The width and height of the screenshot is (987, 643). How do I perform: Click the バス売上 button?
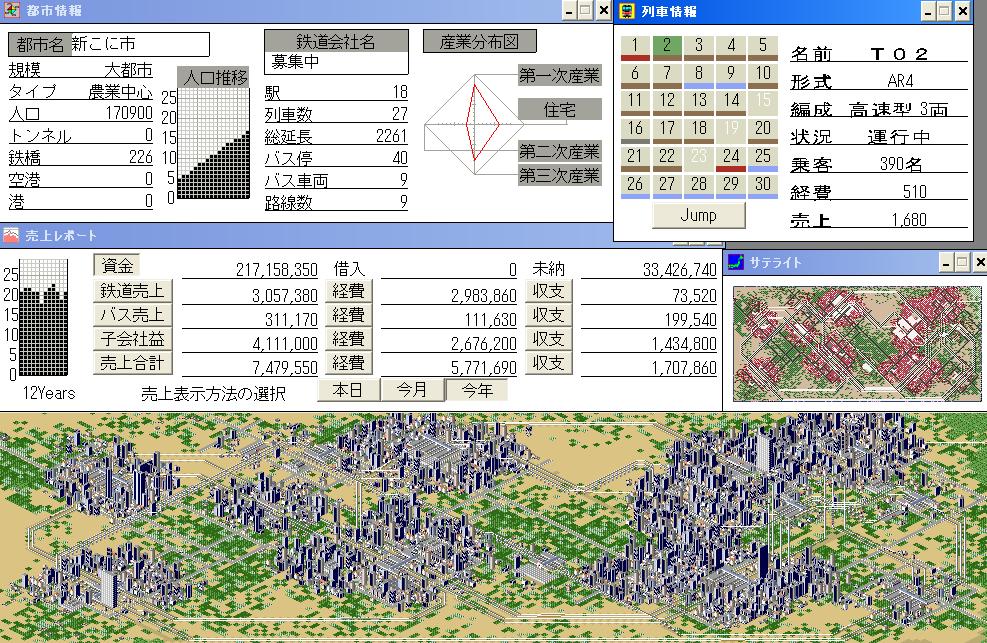point(132,315)
